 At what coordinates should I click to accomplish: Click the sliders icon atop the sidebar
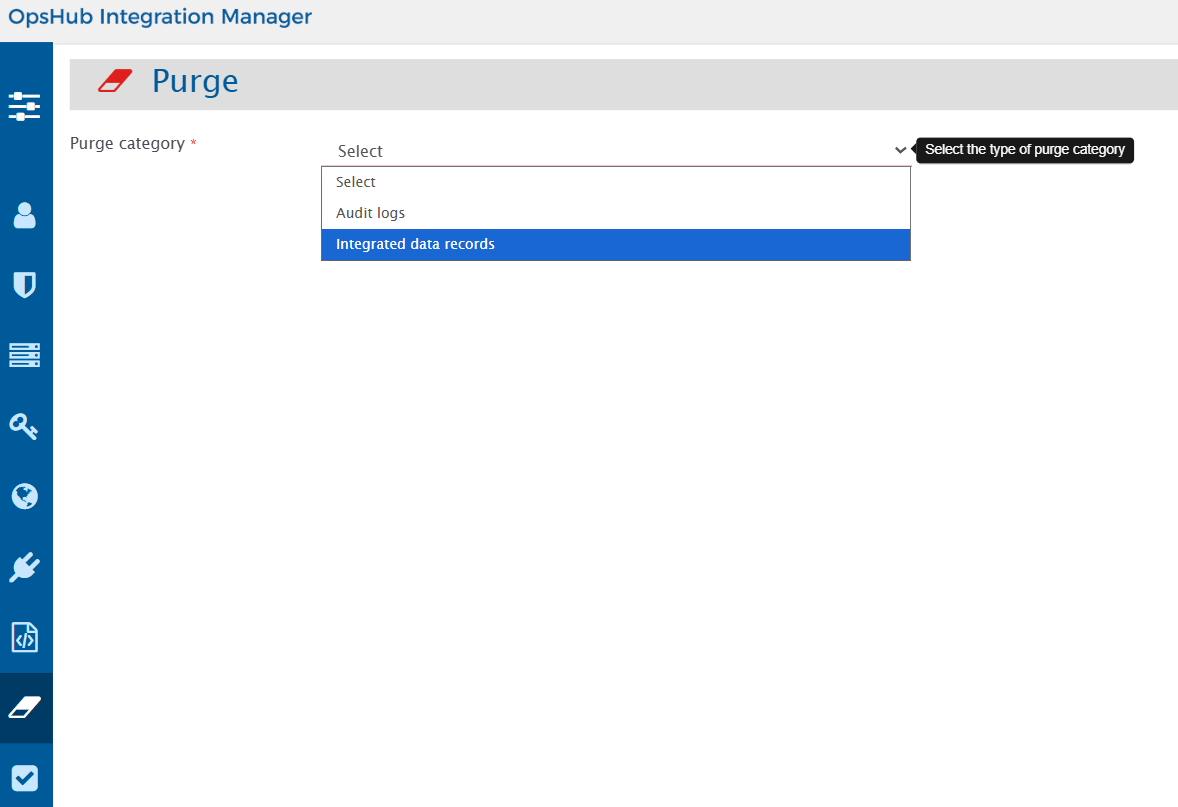pyautogui.click(x=25, y=106)
